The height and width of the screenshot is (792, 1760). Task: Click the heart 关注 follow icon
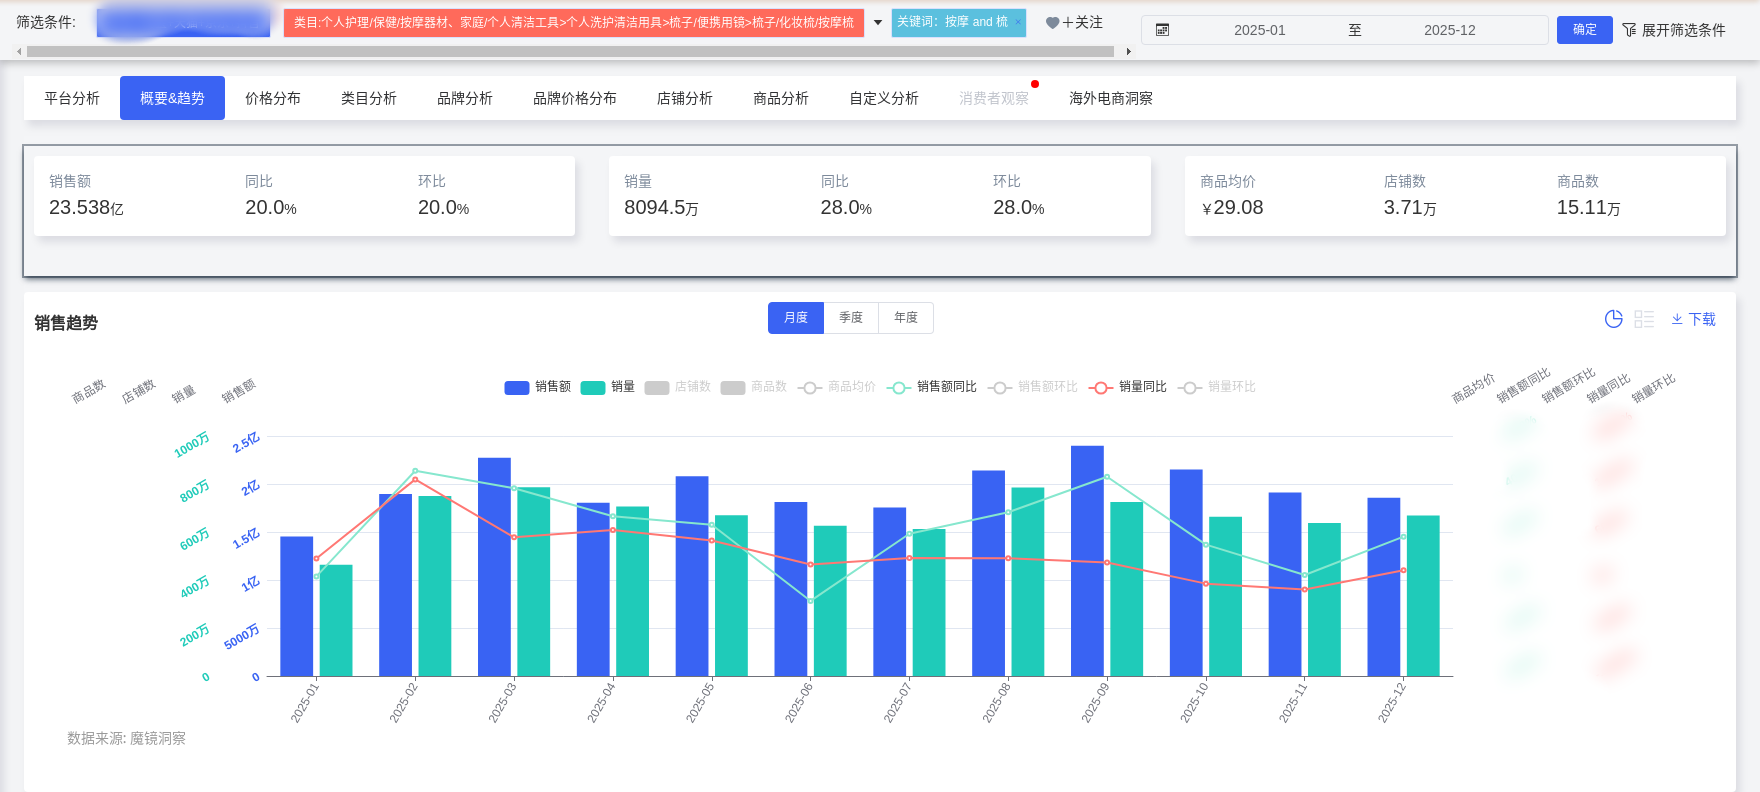(1052, 23)
